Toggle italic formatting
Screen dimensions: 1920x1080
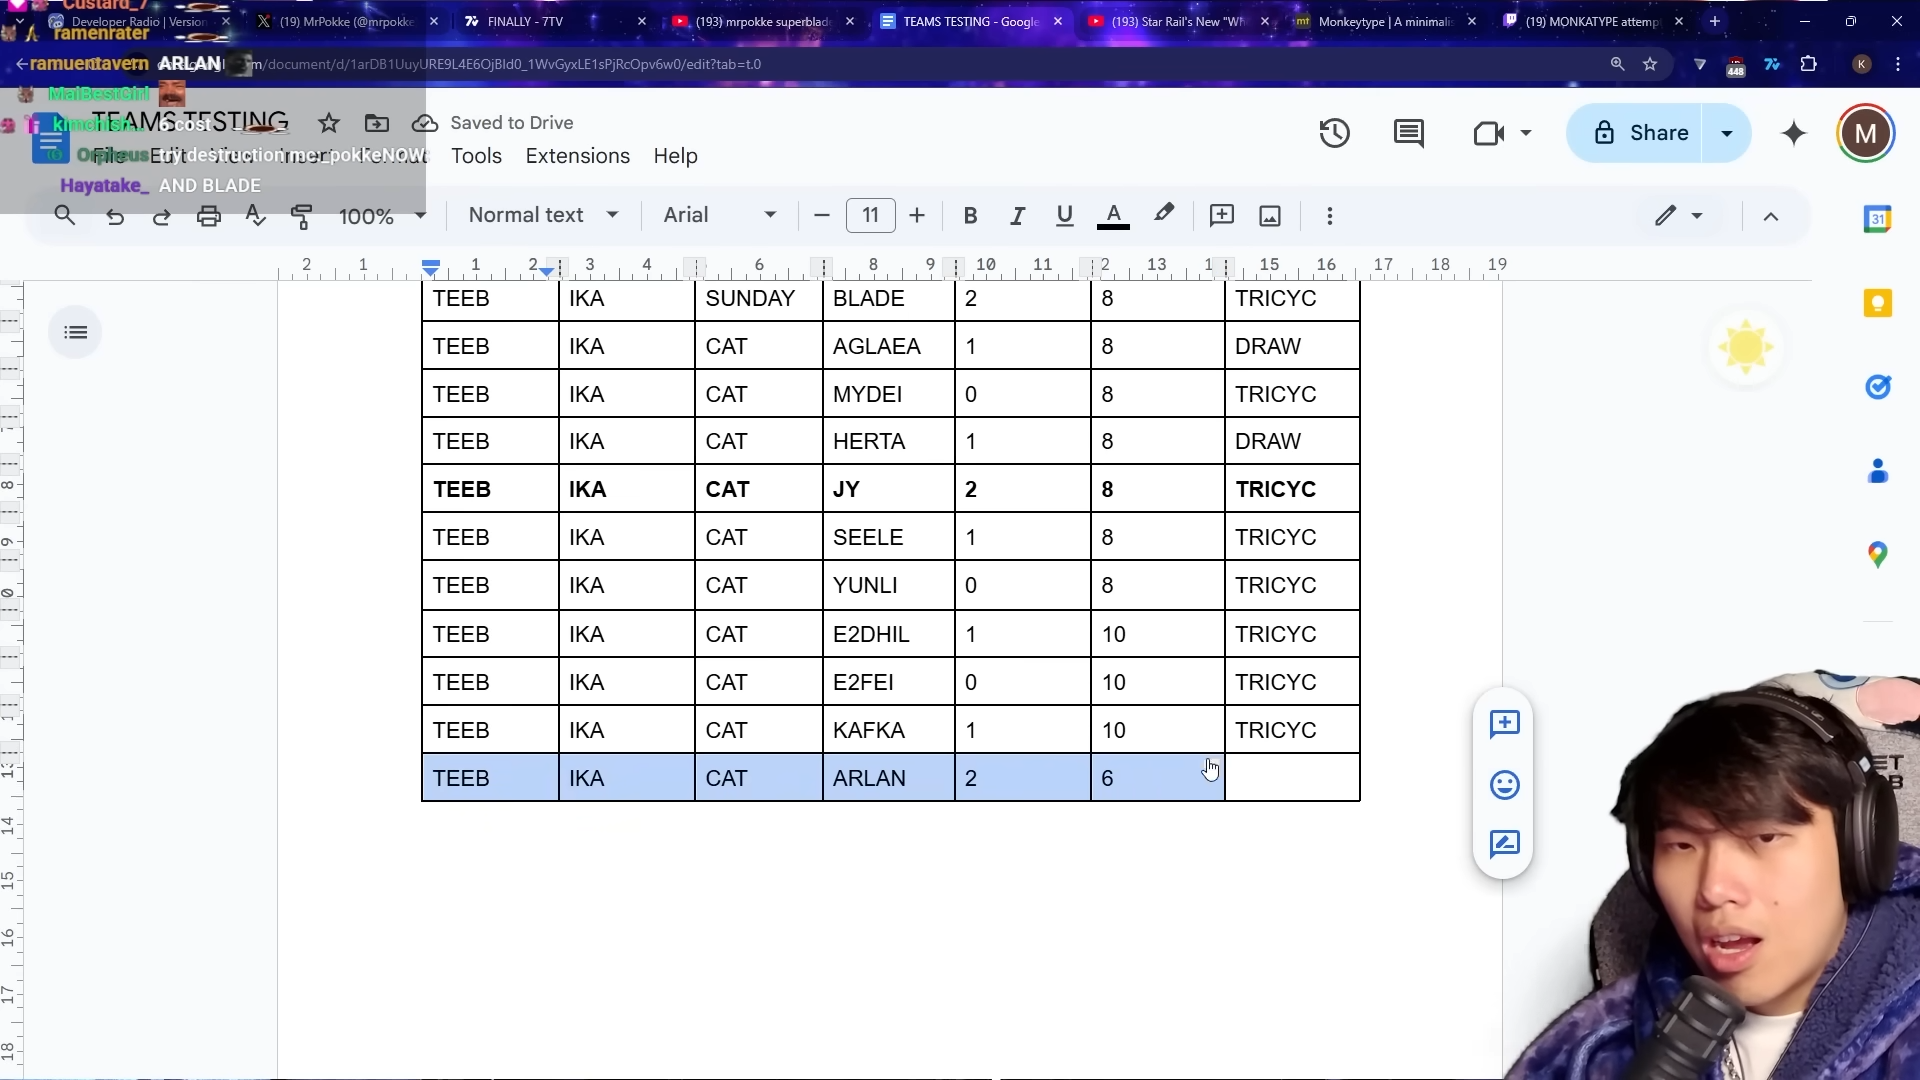tap(1017, 216)
